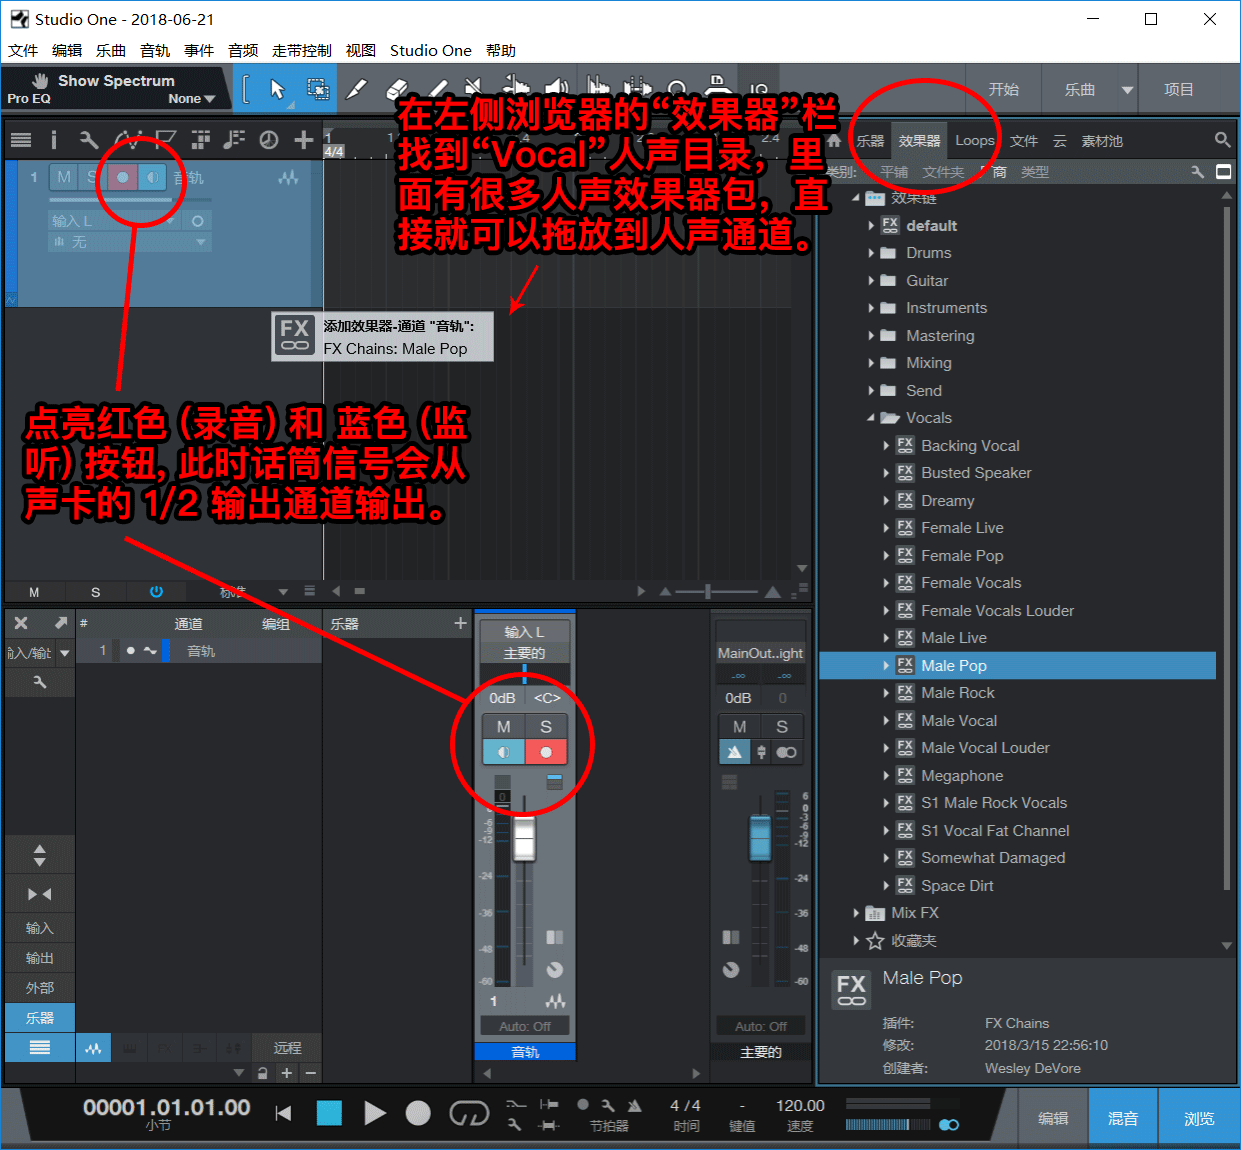Open dropdown arrow next to 乐曲 button

[1128, 90]
